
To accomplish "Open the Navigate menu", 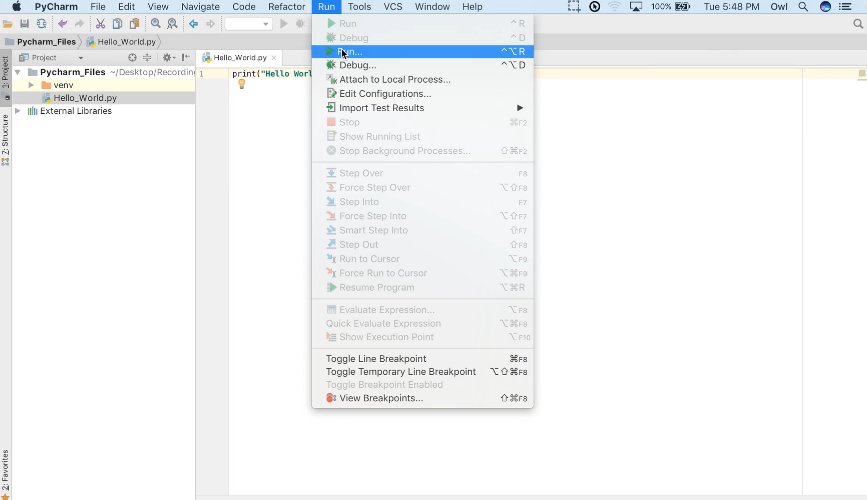I will tap(200, 7).
